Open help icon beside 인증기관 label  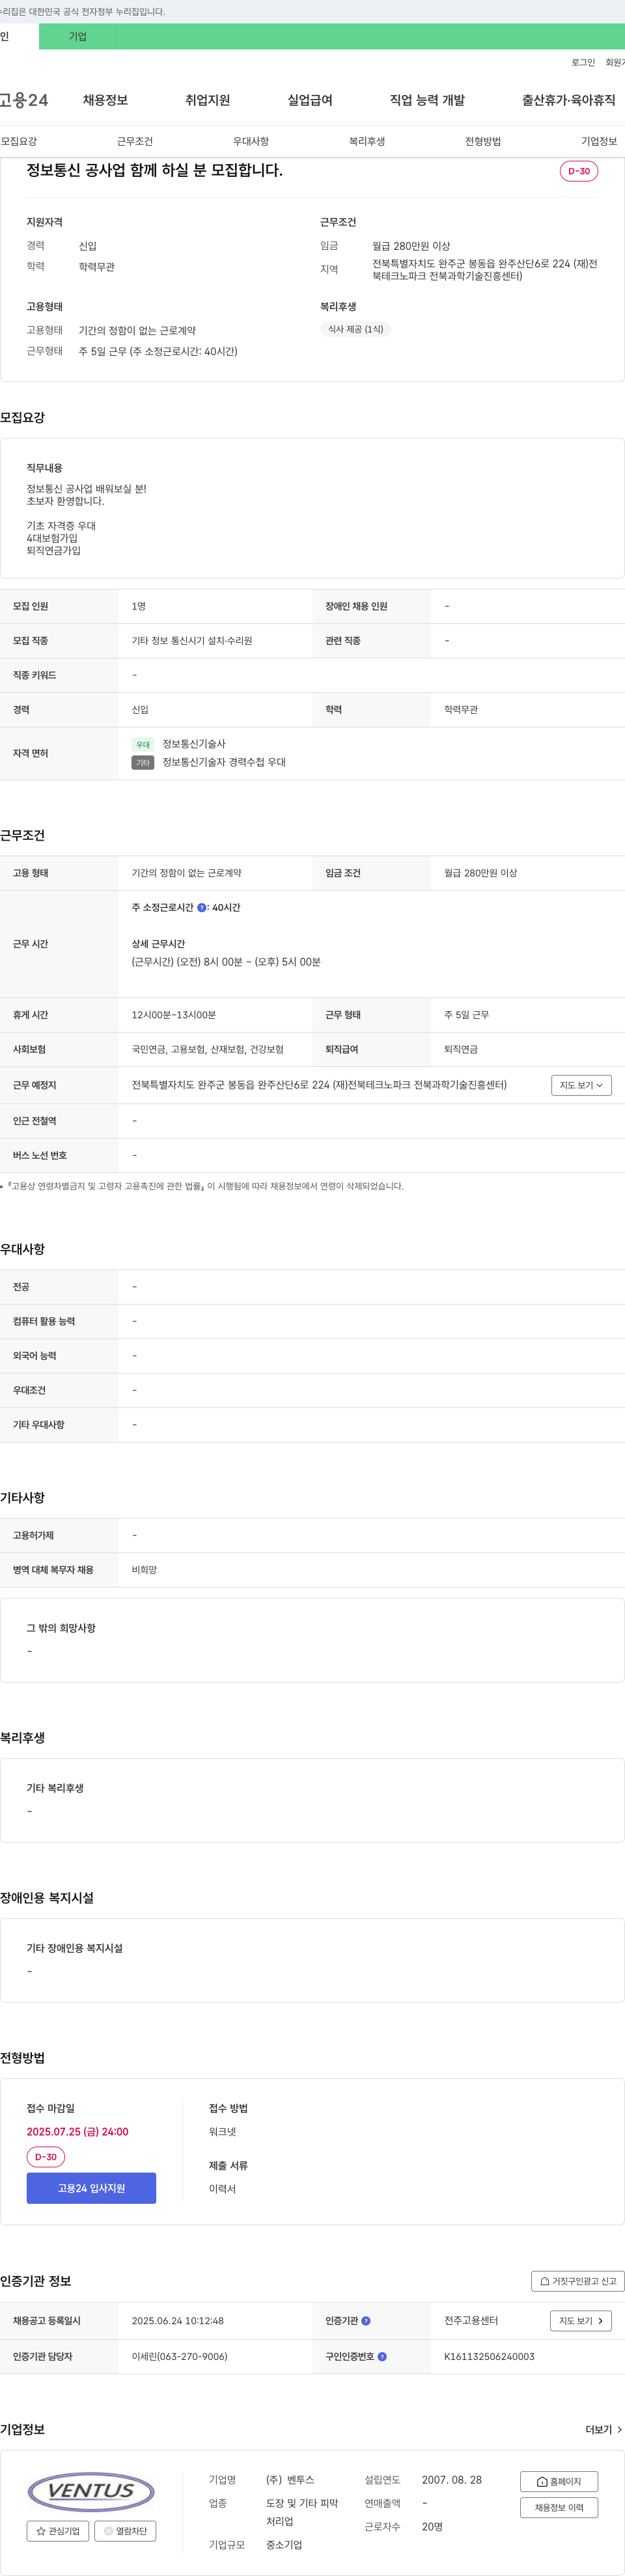tap(365, 2321)
